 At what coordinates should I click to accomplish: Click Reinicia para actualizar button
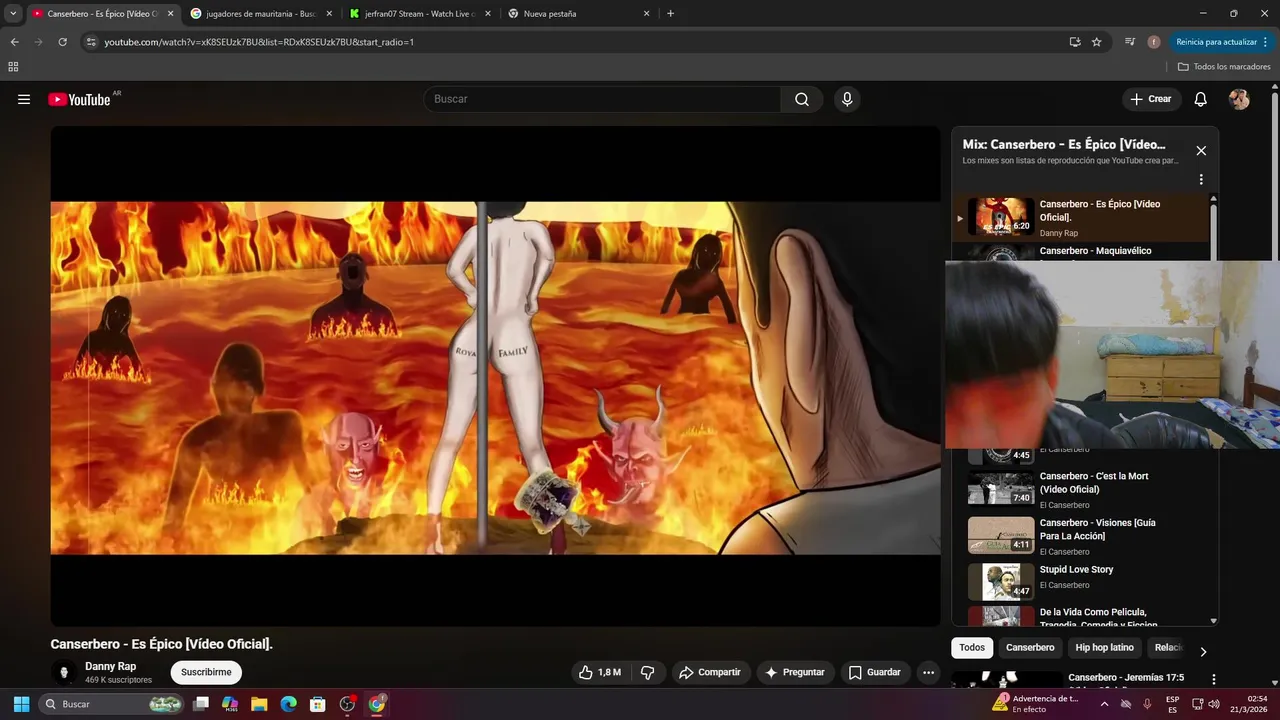1222,42
